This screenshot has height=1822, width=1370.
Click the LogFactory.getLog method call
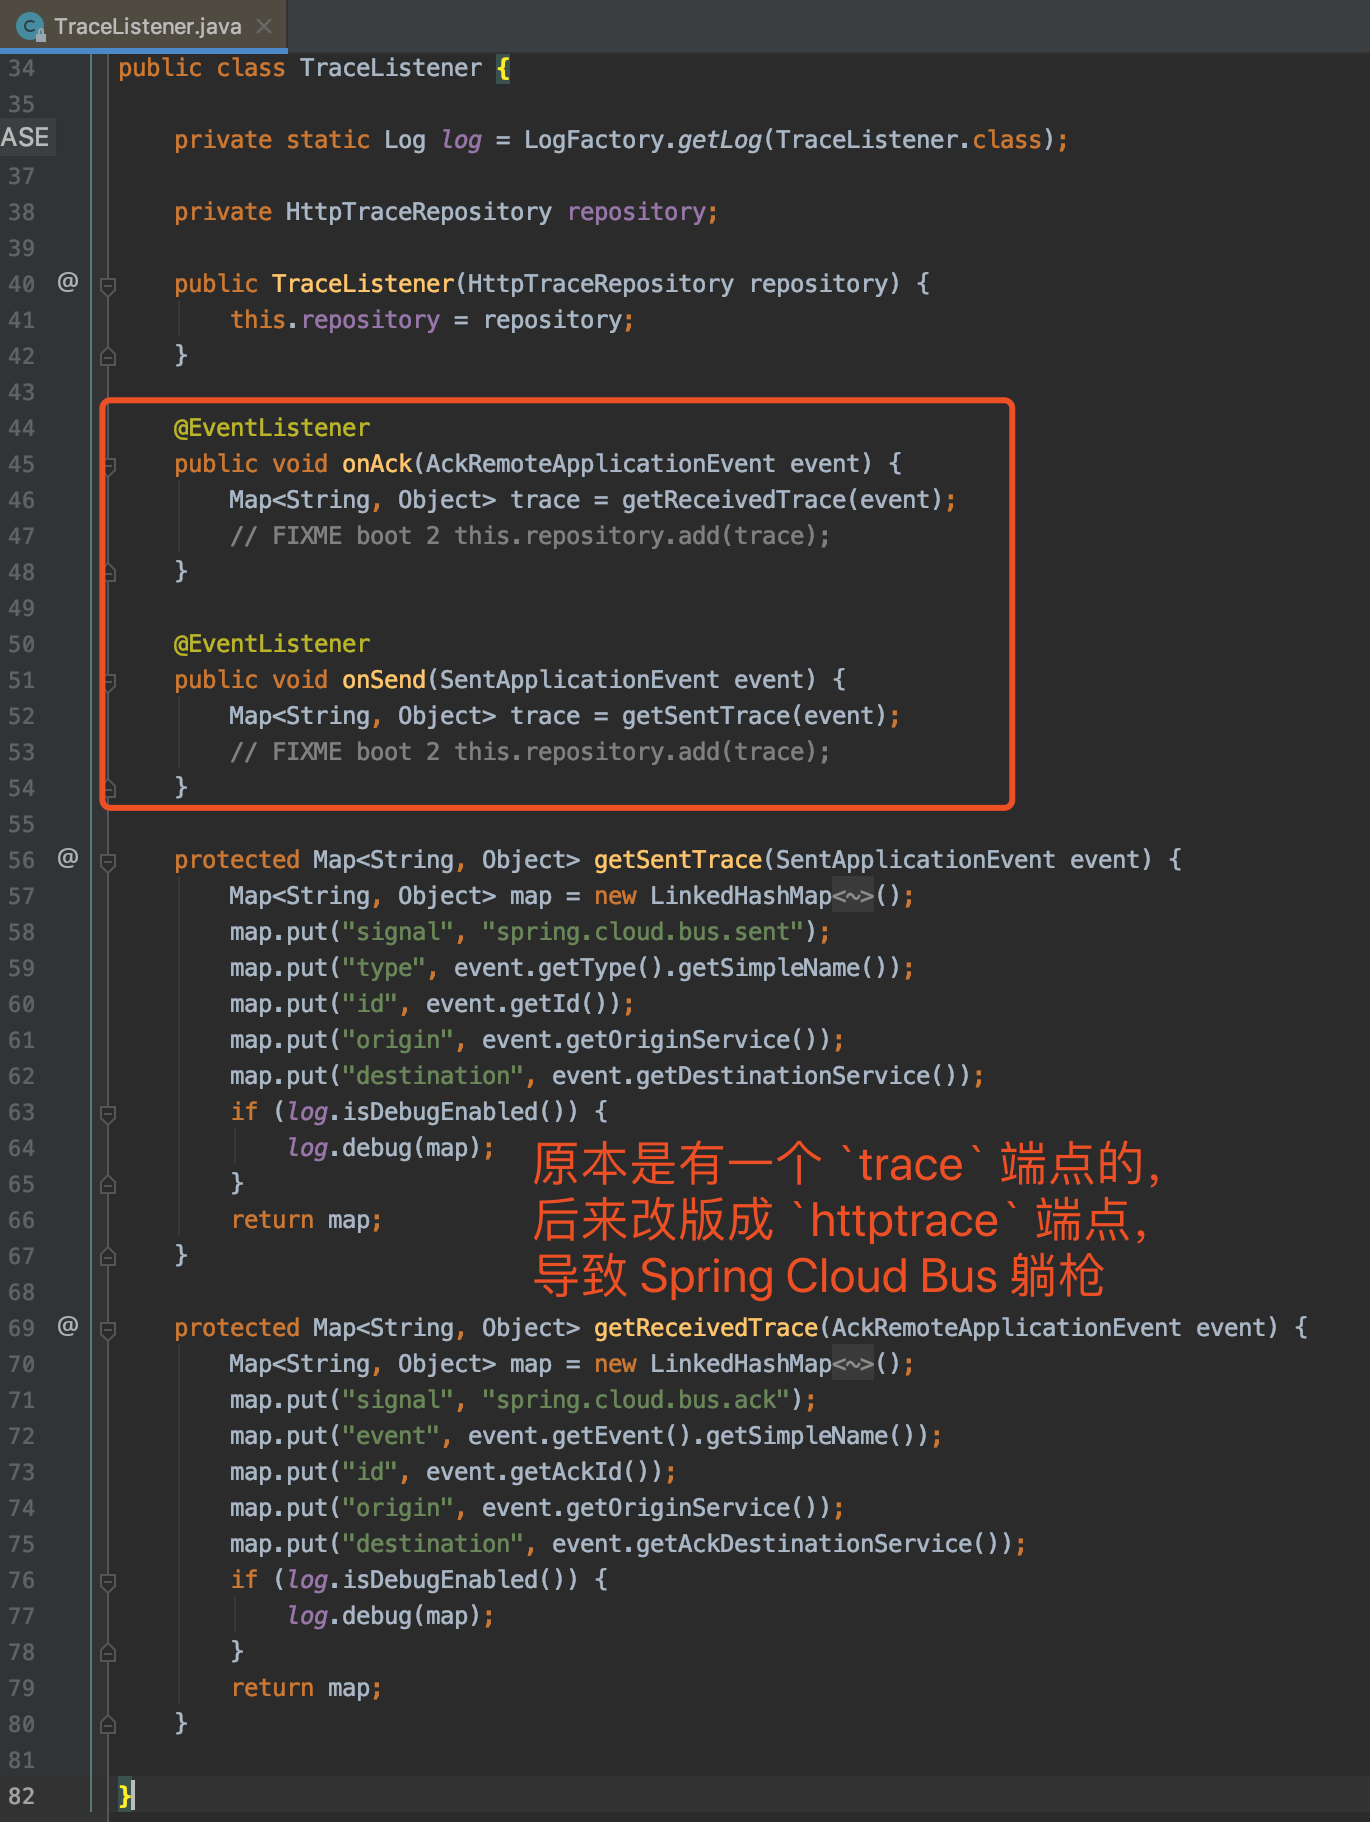pyautogui.click(x=719, y=140)
